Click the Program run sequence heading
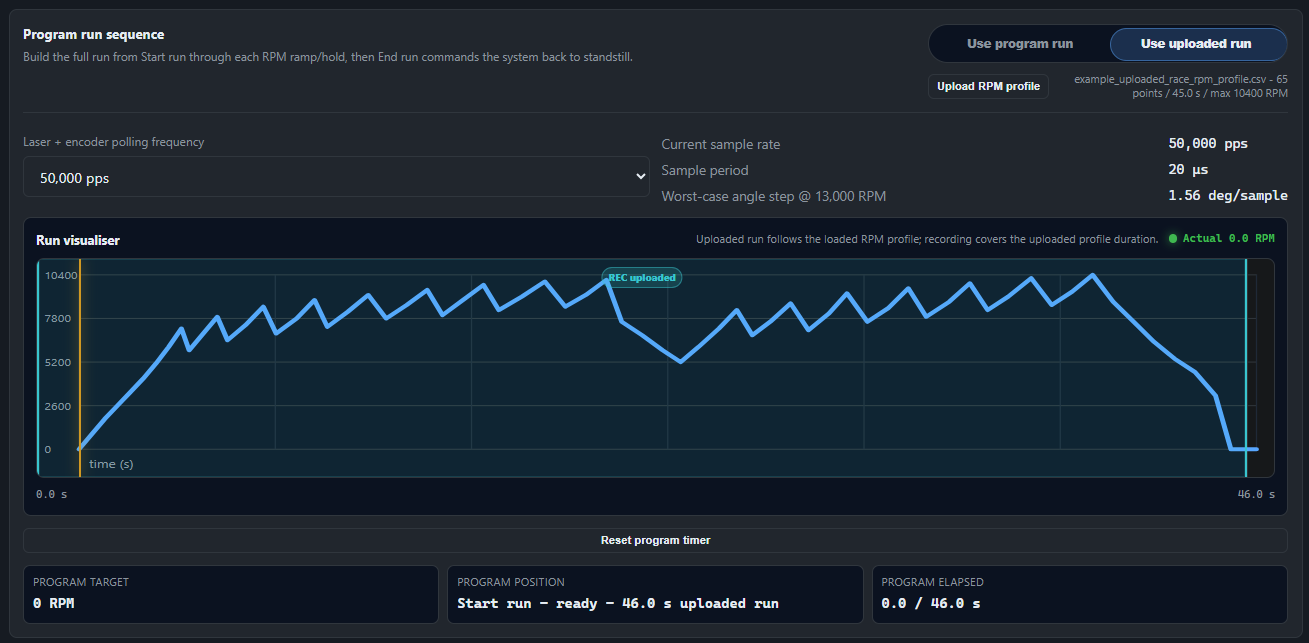The height and width of the screenshot is (643, 1309). click(94, 35)
